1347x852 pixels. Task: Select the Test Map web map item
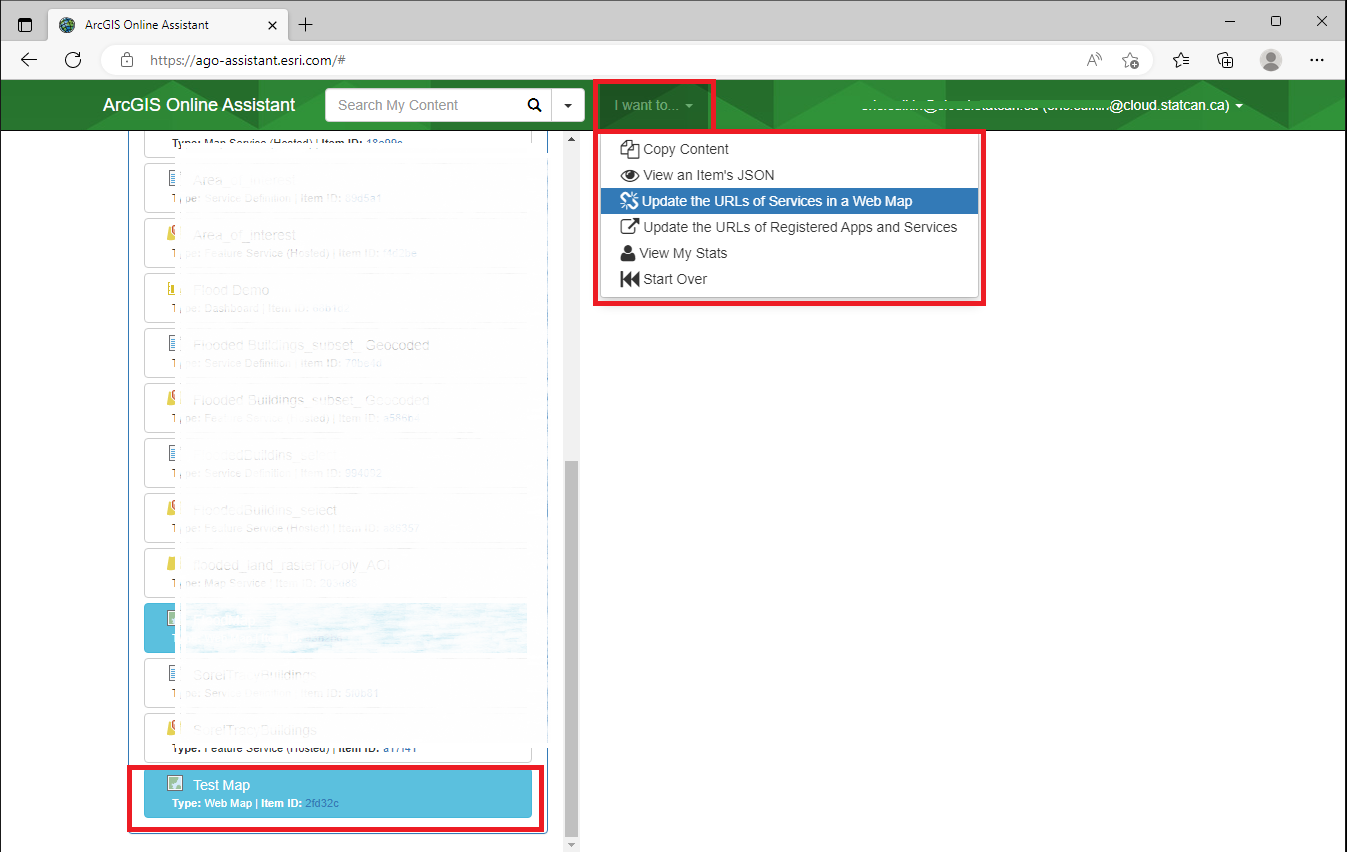(x=338, y=794)
